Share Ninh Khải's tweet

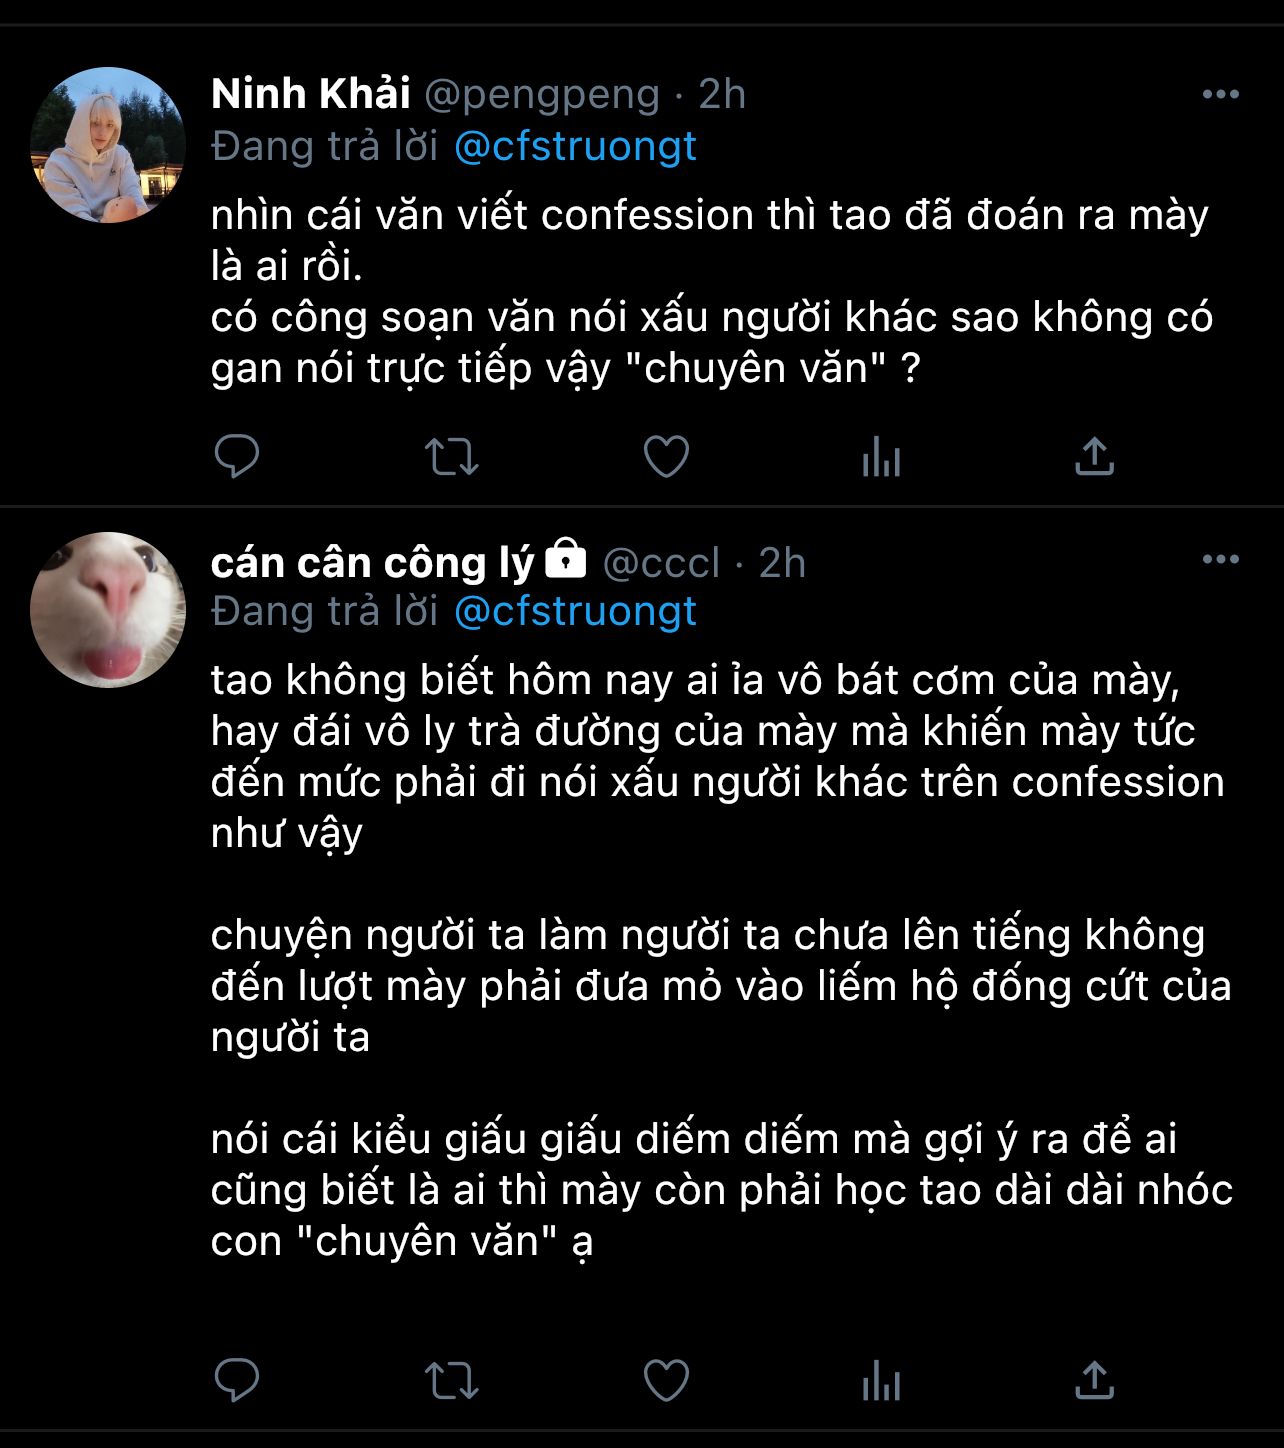[x=1094, y=457]
